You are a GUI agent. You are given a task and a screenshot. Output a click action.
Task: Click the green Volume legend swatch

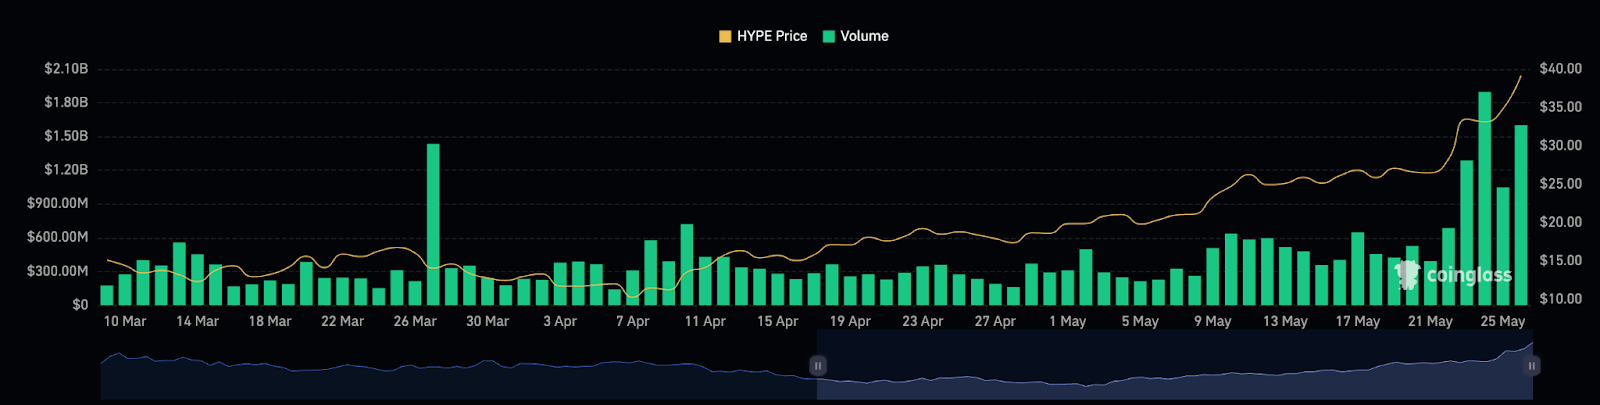pos(828,36)
